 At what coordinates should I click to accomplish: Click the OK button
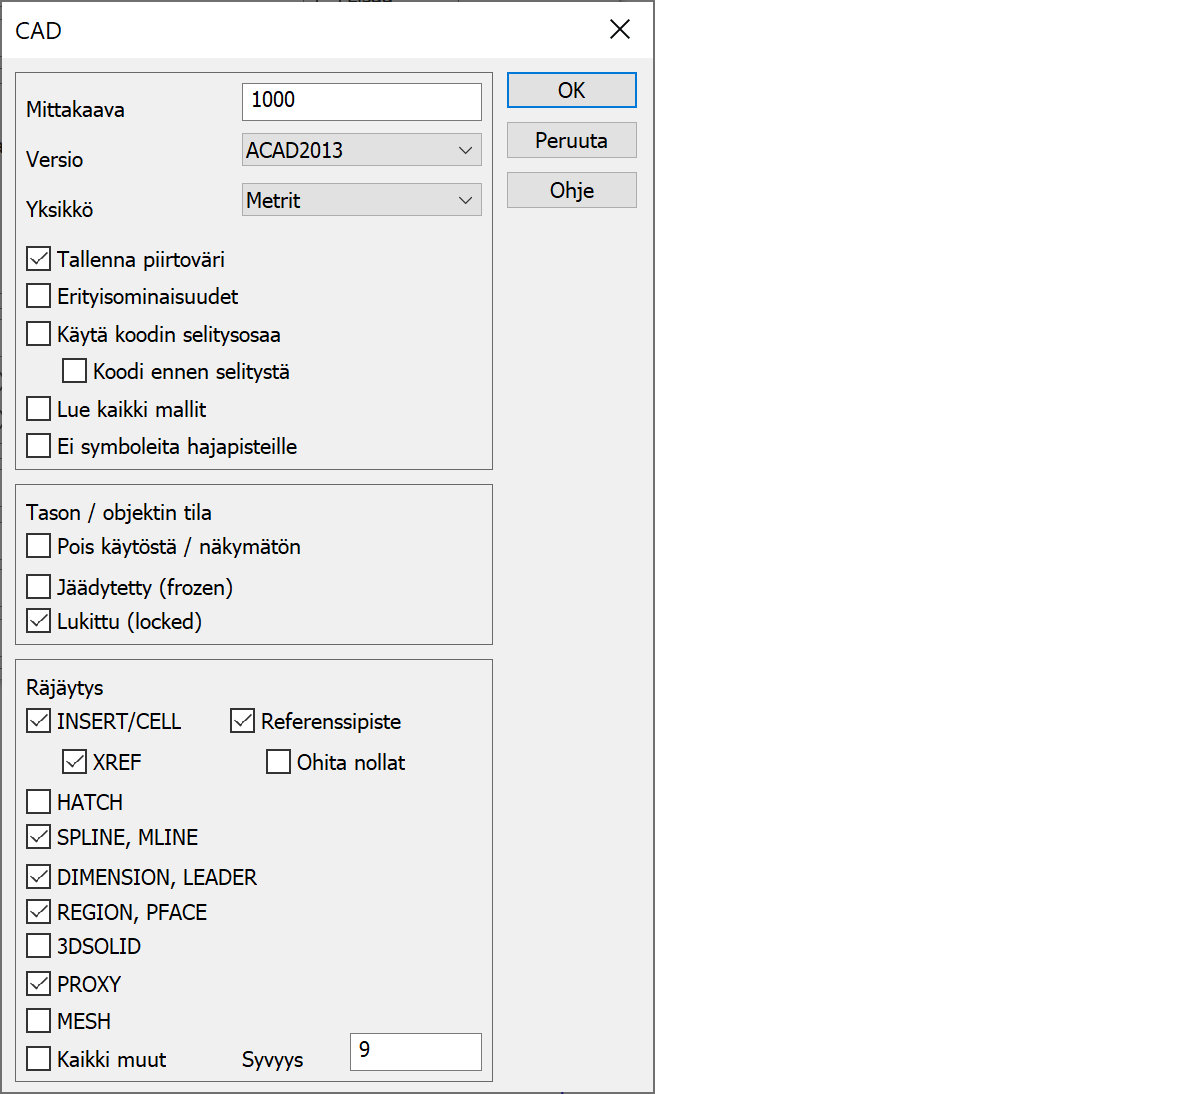571,90
